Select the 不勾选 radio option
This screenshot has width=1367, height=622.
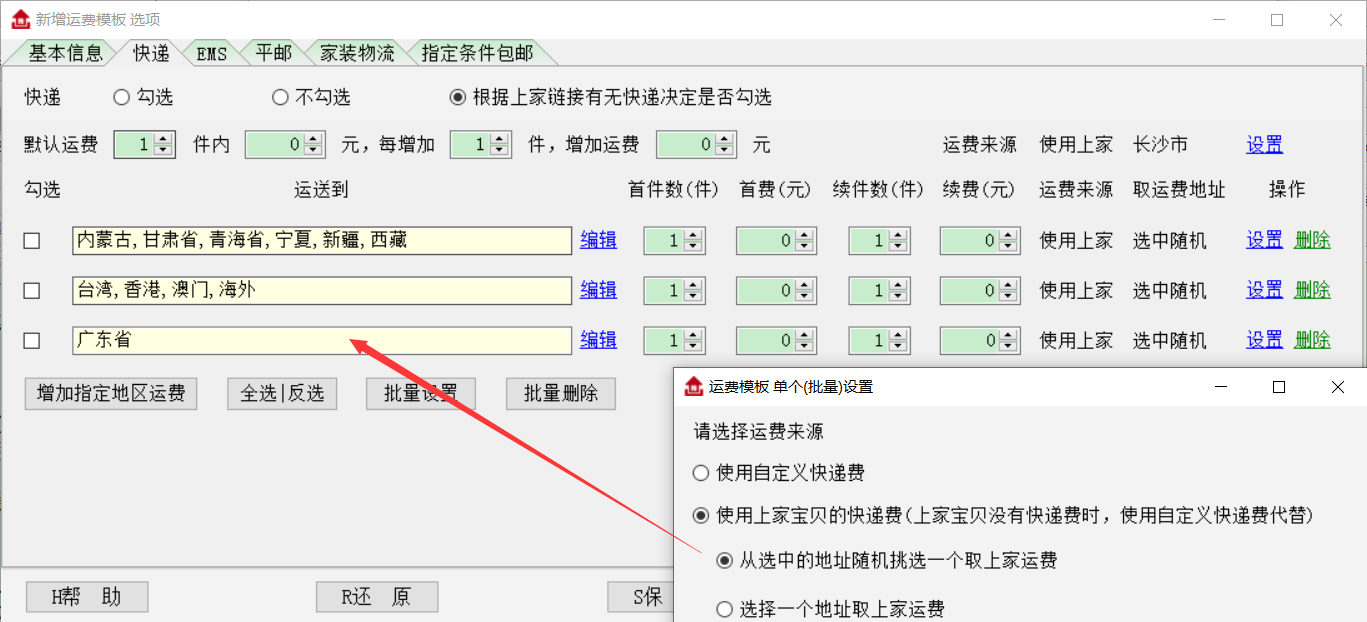281,97
